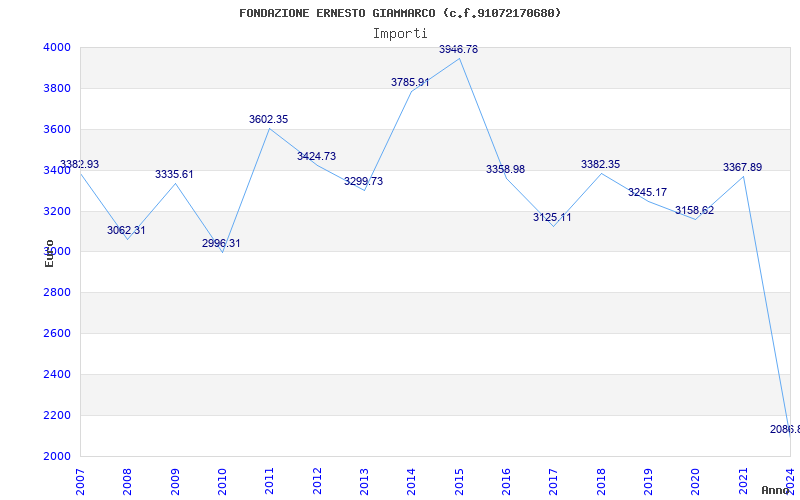The height and width of the screenshot is (500, 800).
Task: Click x-axis year 2015
Action: click(459, 482)
